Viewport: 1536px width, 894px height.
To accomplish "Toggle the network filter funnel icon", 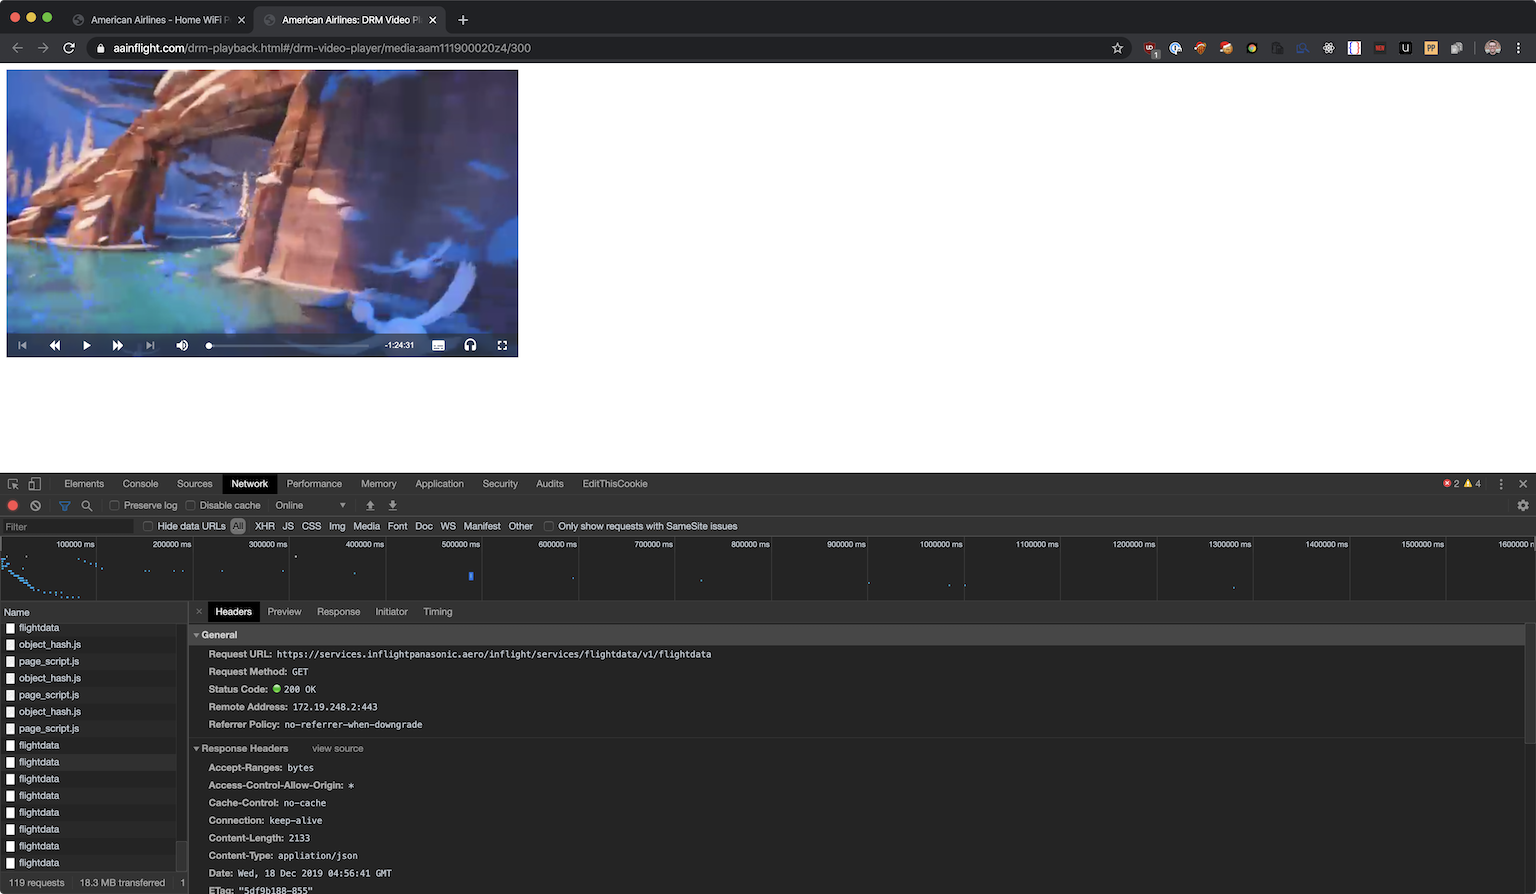I will coord(64,506).
